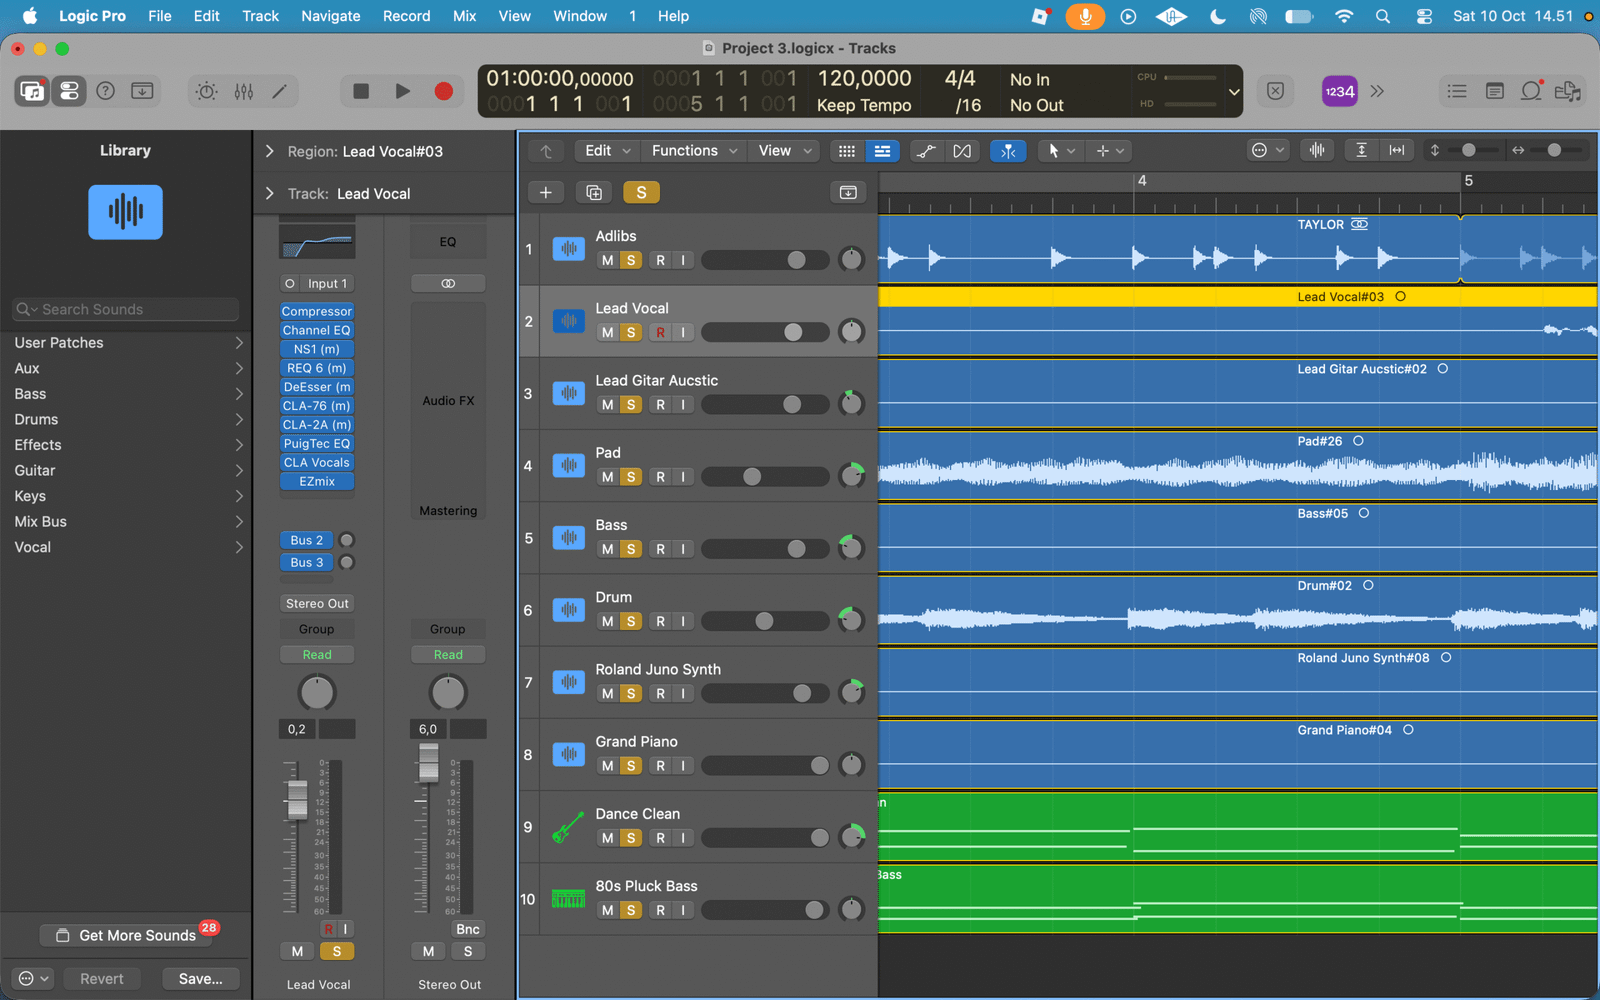1600x1000 pixels.
Task: Open the Loop Browser button
Action: click(x=1531, y=91)
